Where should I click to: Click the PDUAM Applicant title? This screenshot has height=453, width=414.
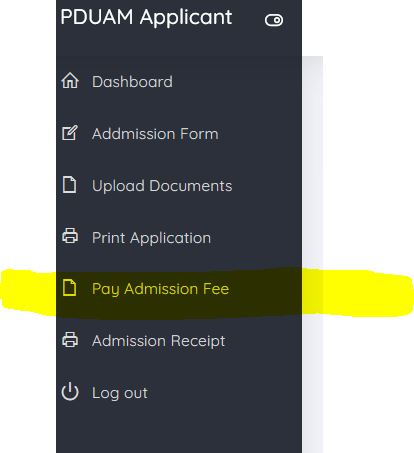[146, 17]
